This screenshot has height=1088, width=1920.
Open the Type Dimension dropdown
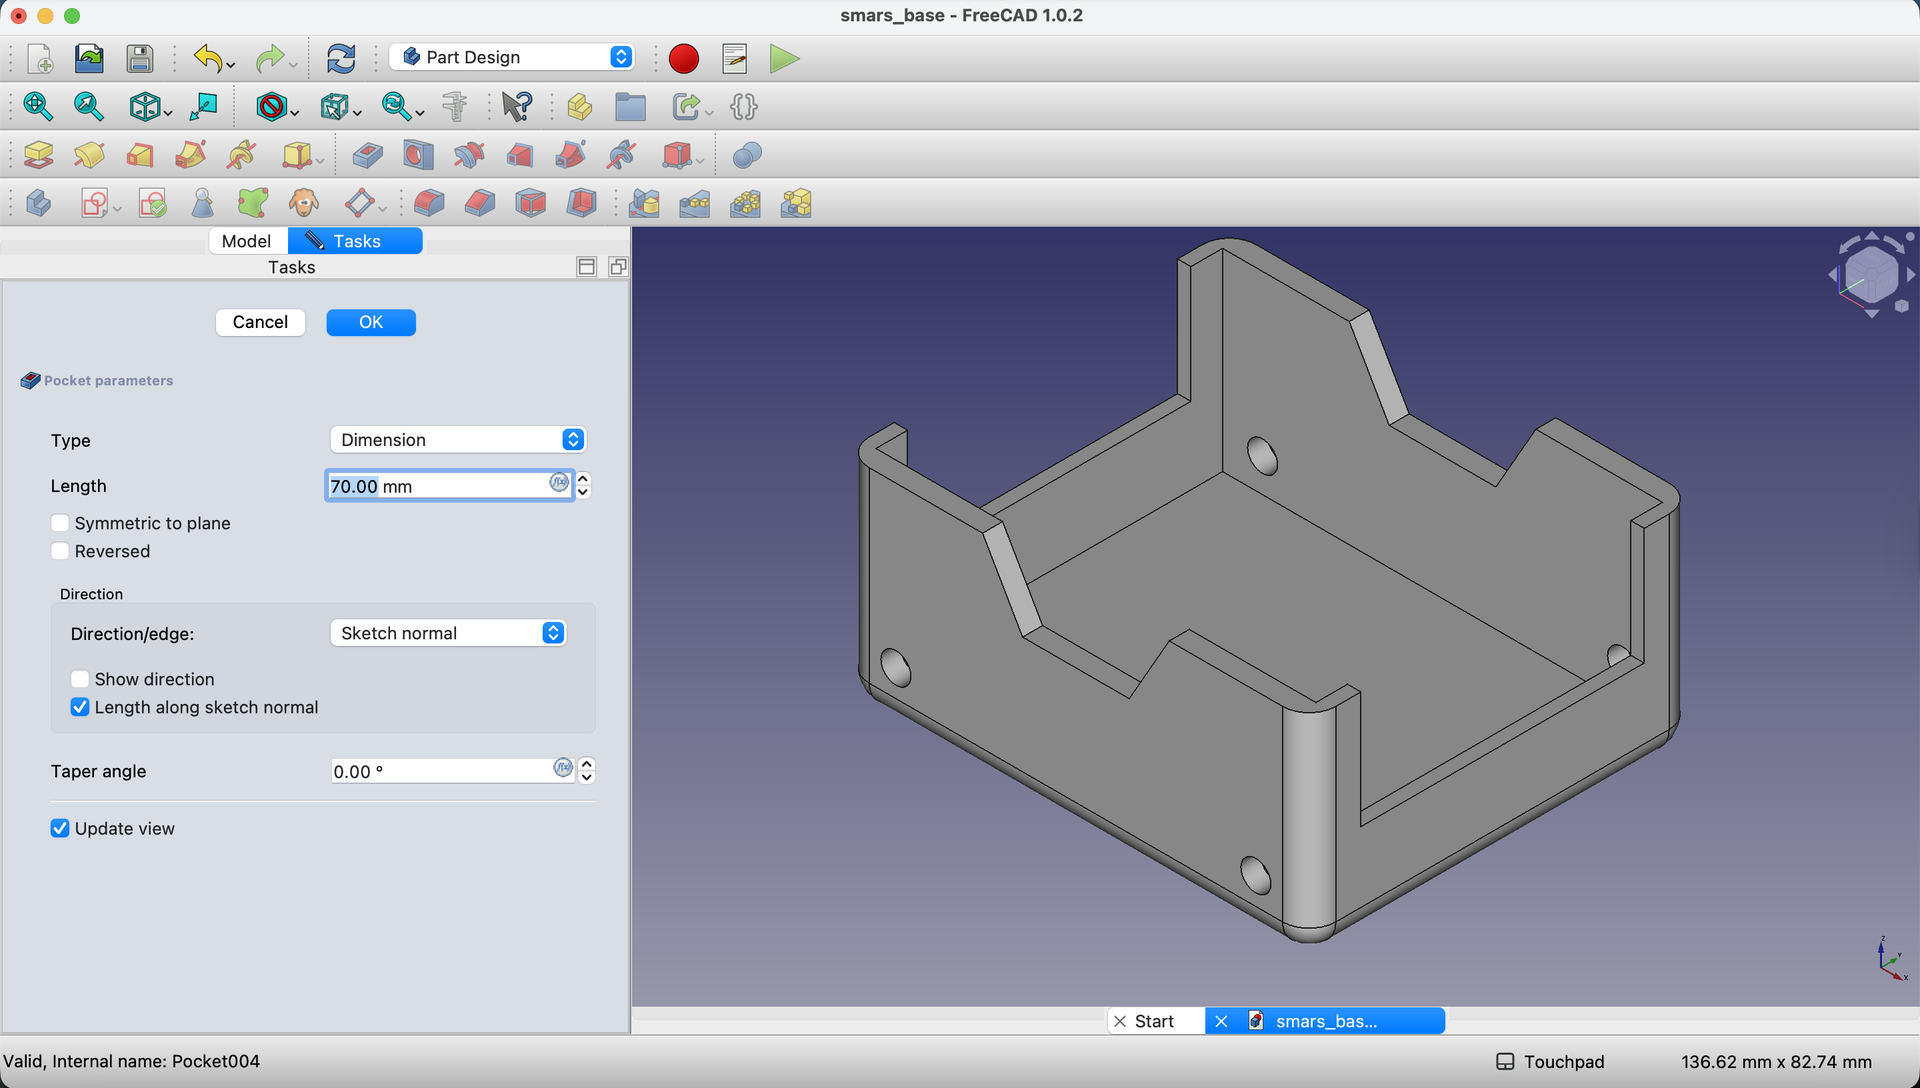[x=458, y=440]
